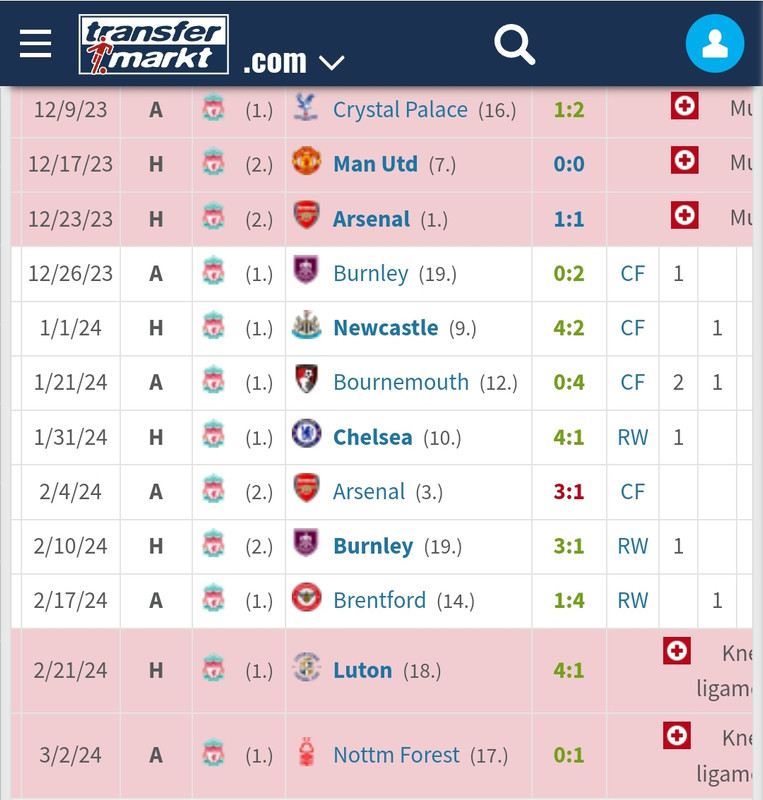The width and height of the screenshot is (763, 800).
Task: Open the Nottm Forest team link
Action: click(396, 755)
